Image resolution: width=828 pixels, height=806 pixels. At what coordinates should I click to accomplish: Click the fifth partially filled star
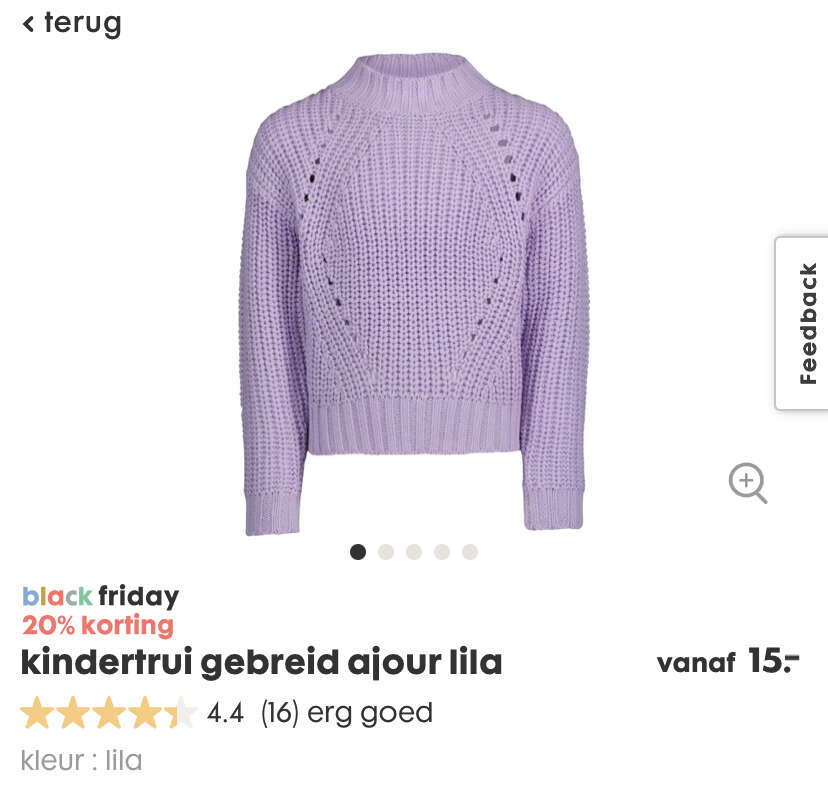(181, 713)
